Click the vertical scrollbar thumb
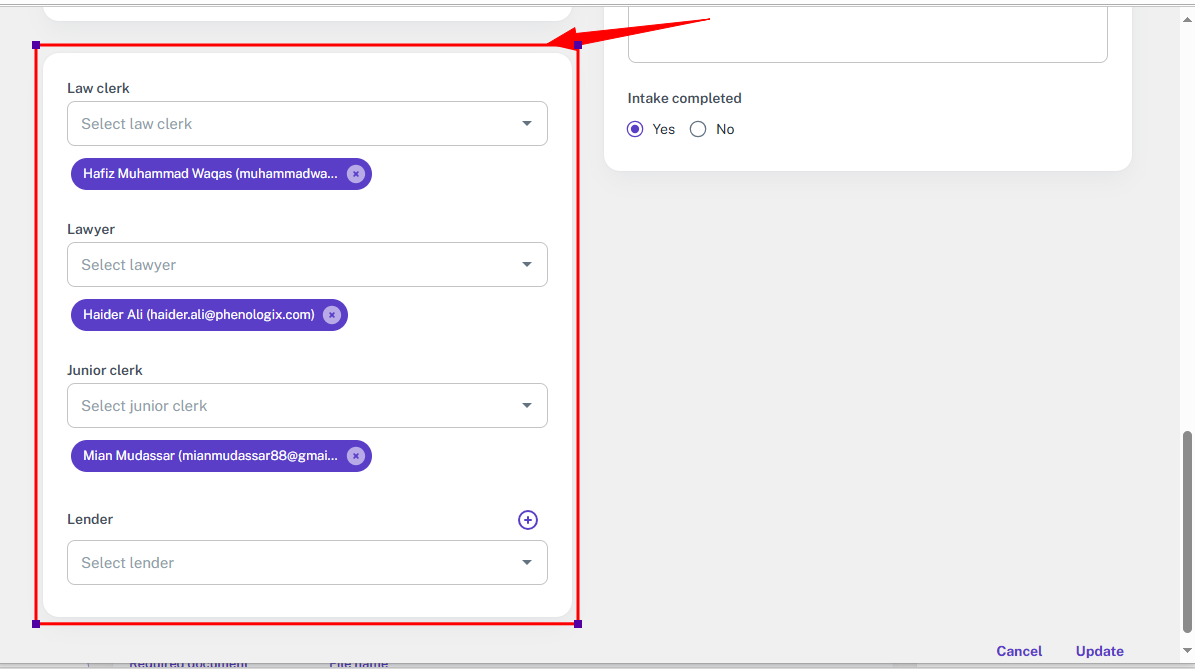 tap(1187, 530)
